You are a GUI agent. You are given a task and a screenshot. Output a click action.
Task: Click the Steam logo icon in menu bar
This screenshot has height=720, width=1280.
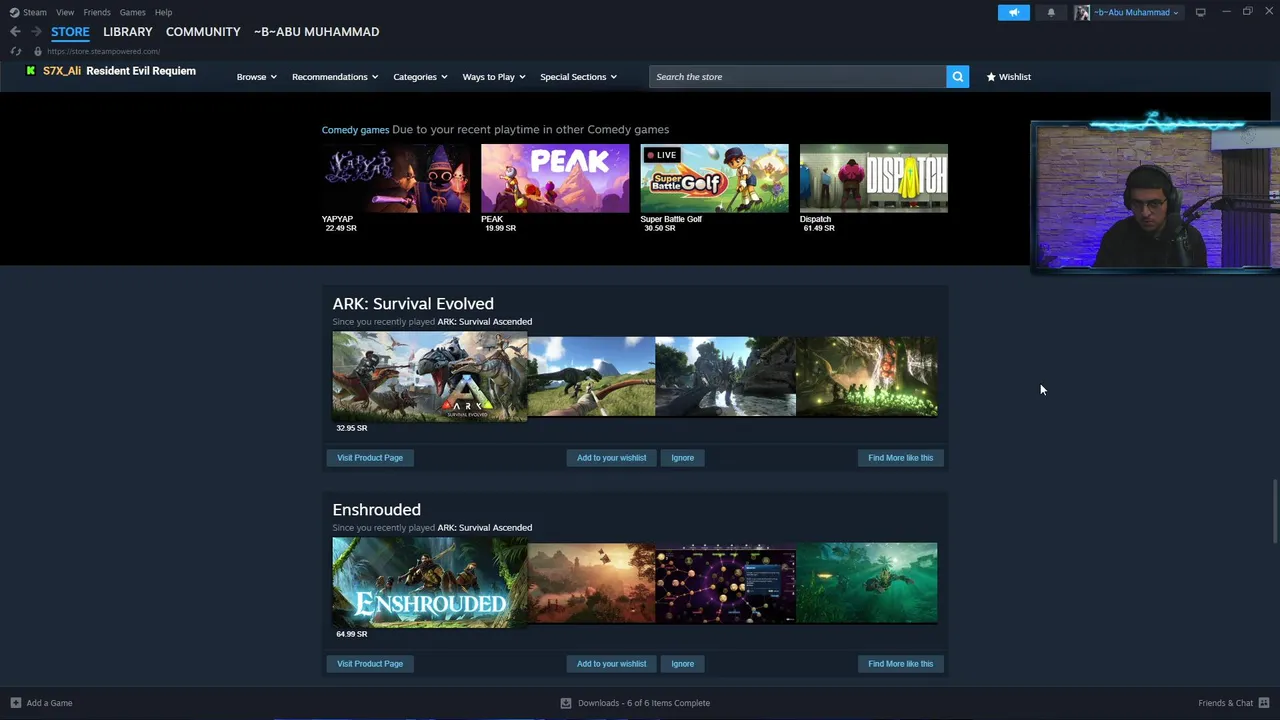[x=14, y=12]
